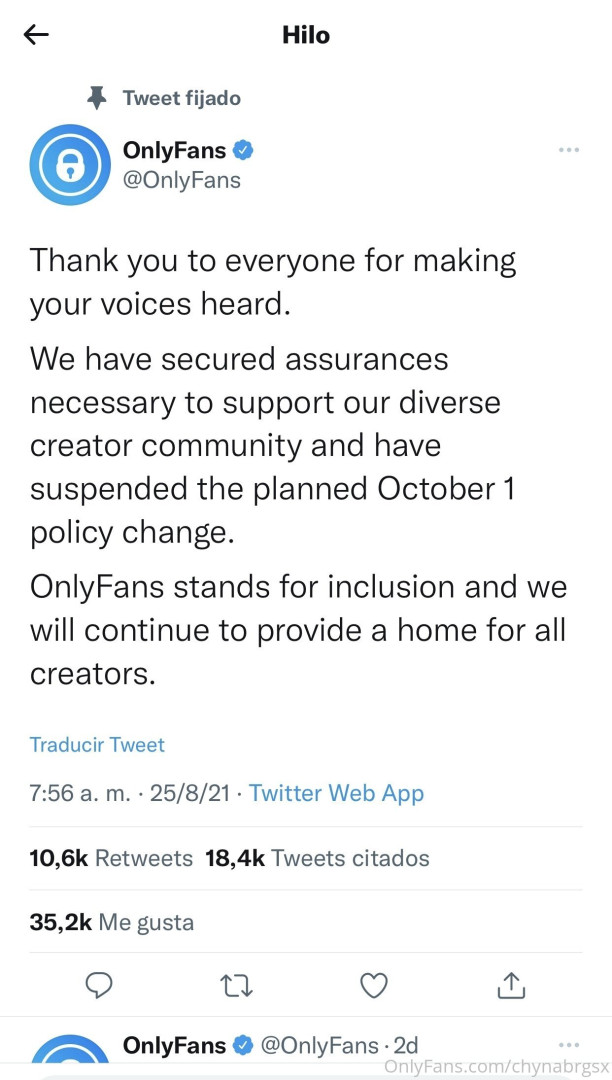View the 18,4k Tweets citados
612x1080 pixels.
[x=317, y=858]
